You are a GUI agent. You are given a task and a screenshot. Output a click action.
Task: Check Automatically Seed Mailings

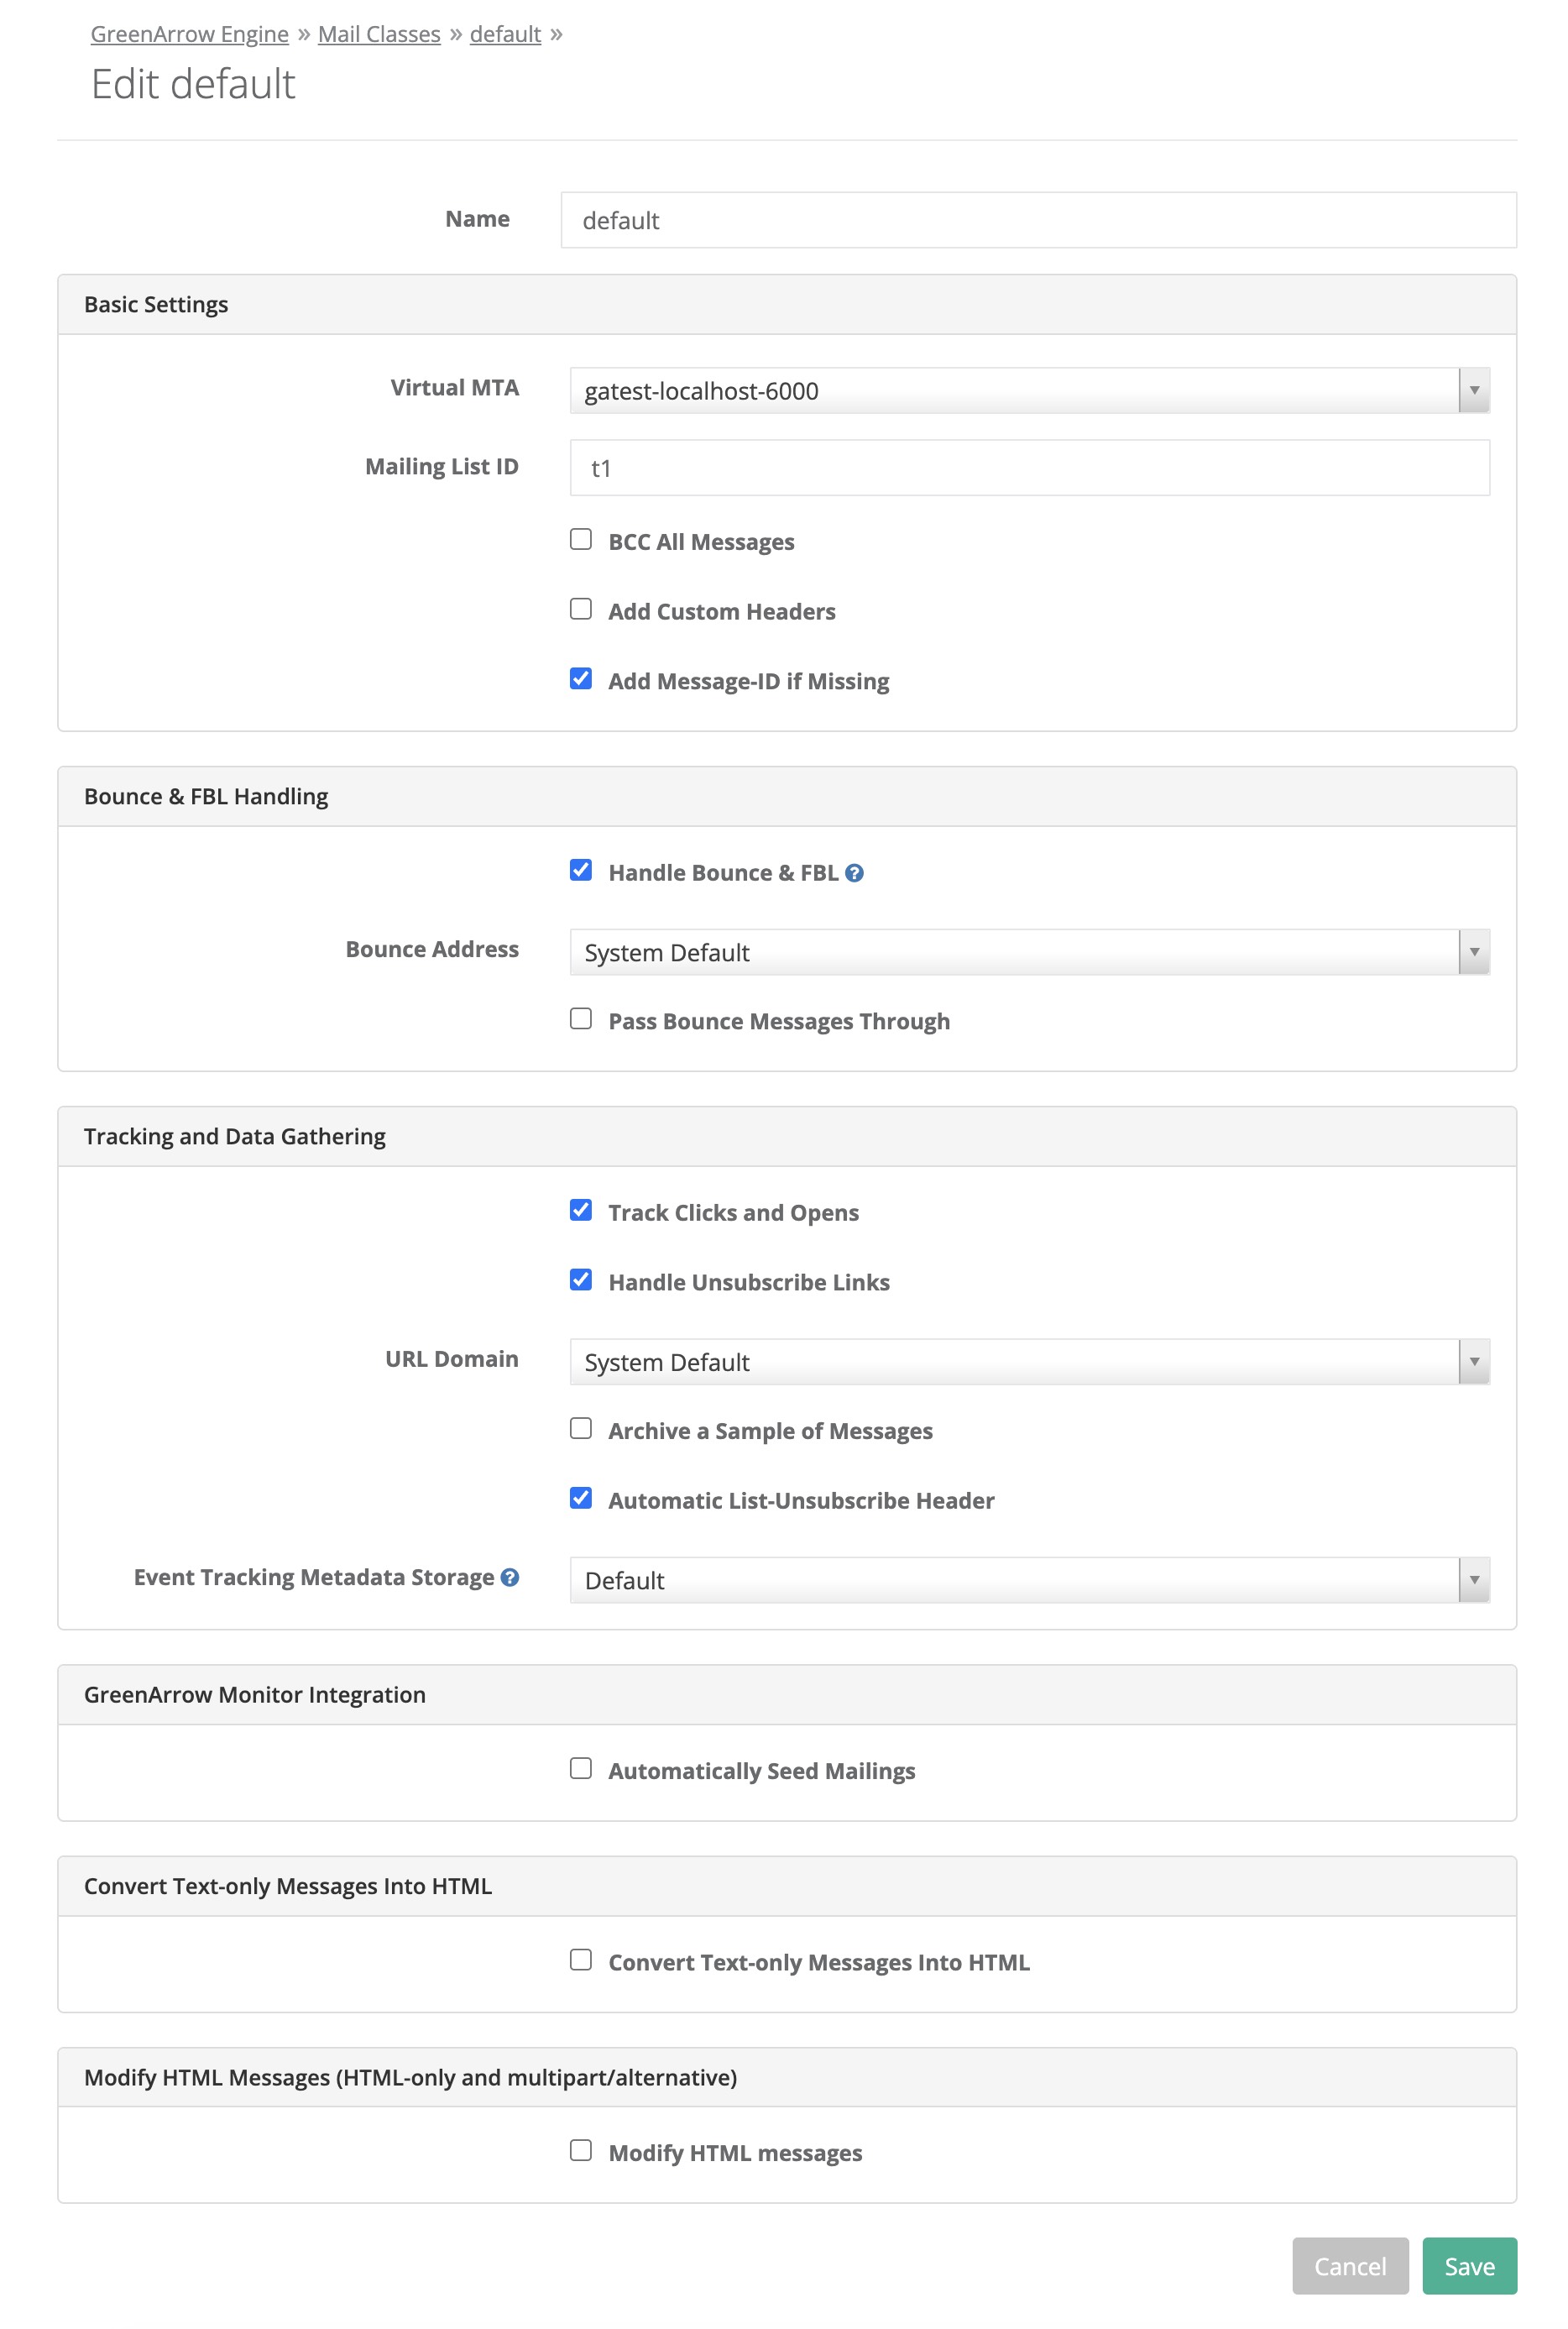coord(581,1768)
